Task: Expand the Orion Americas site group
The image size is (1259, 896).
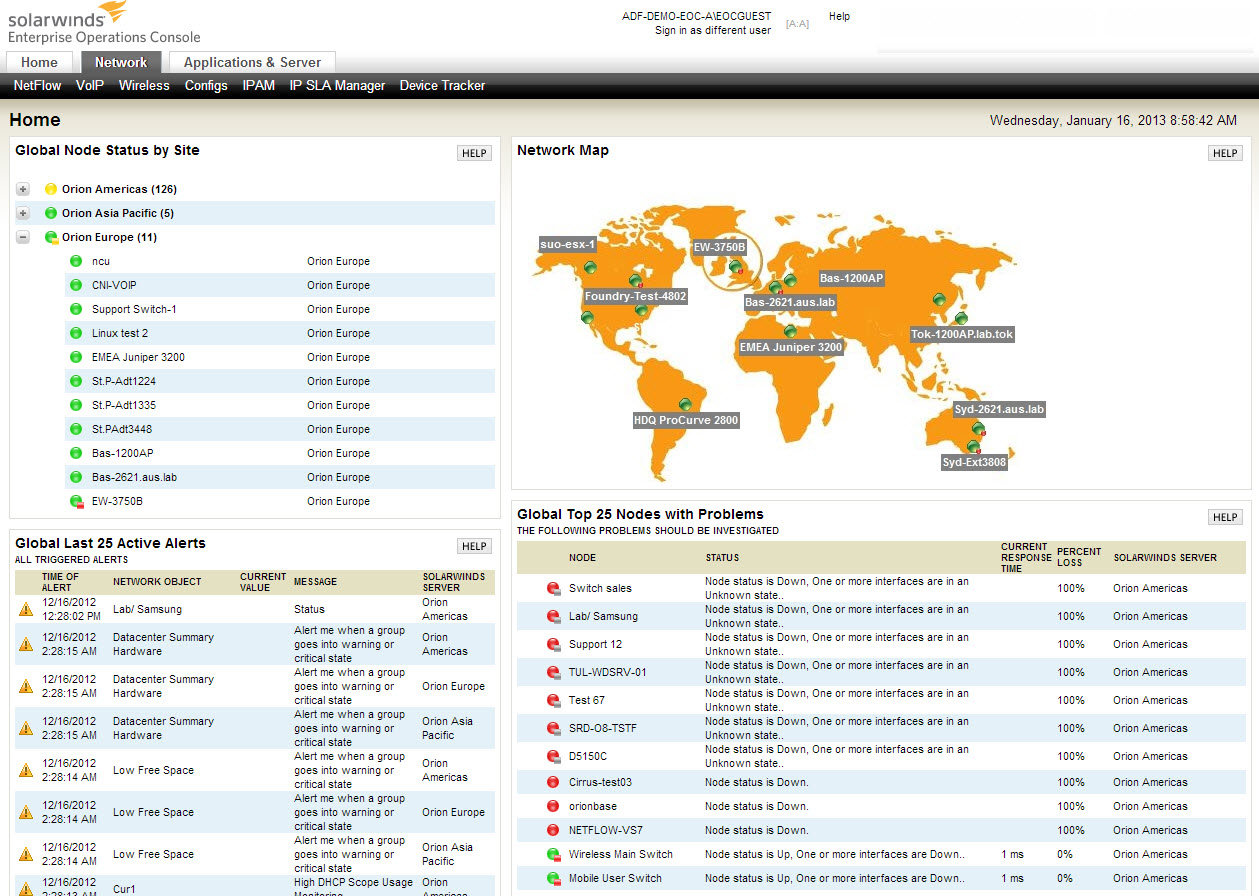Action: (23, 189)
